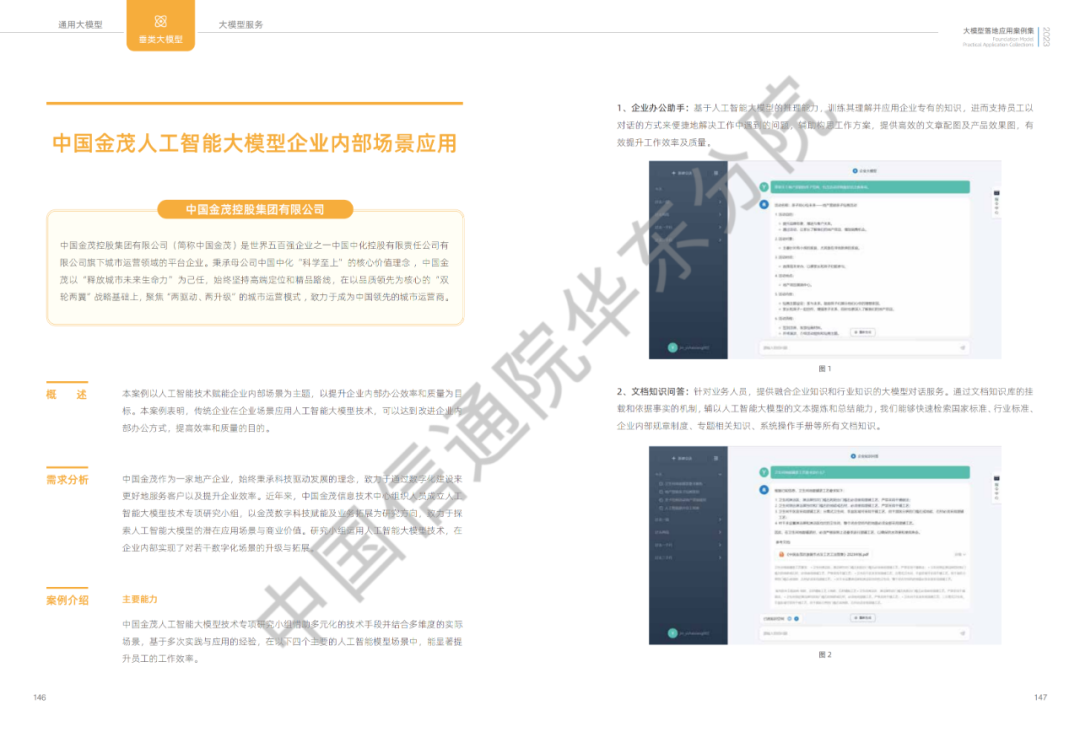Click the message input field in Figure 2

coord(864,633)
